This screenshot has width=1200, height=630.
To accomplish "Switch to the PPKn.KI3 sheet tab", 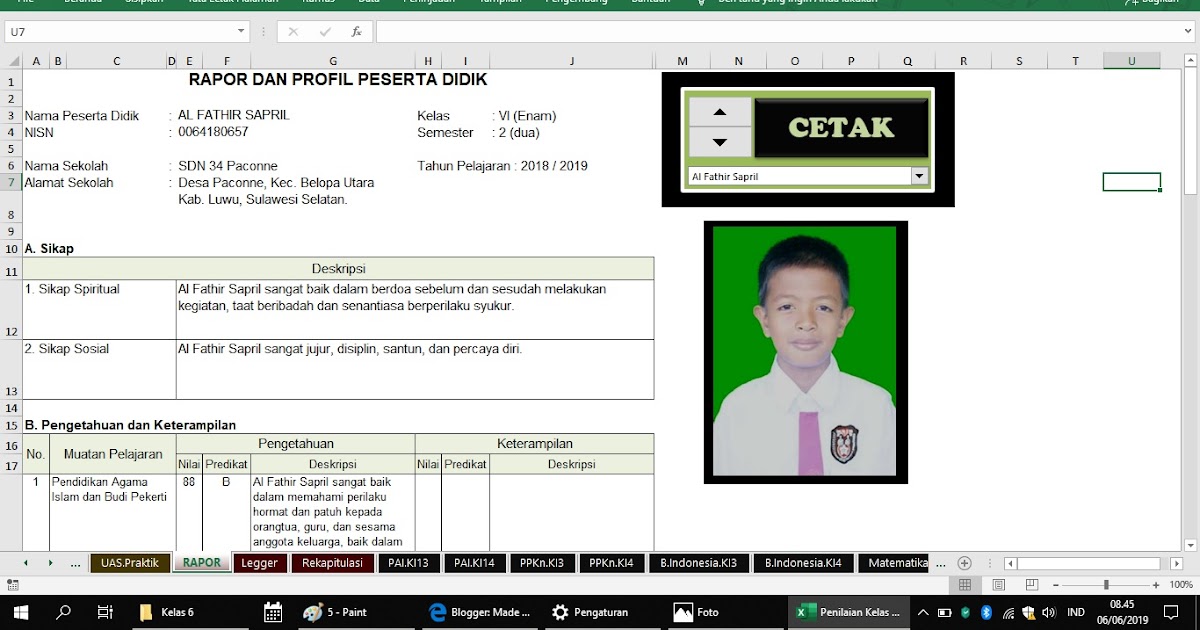I will coord(541,563).
